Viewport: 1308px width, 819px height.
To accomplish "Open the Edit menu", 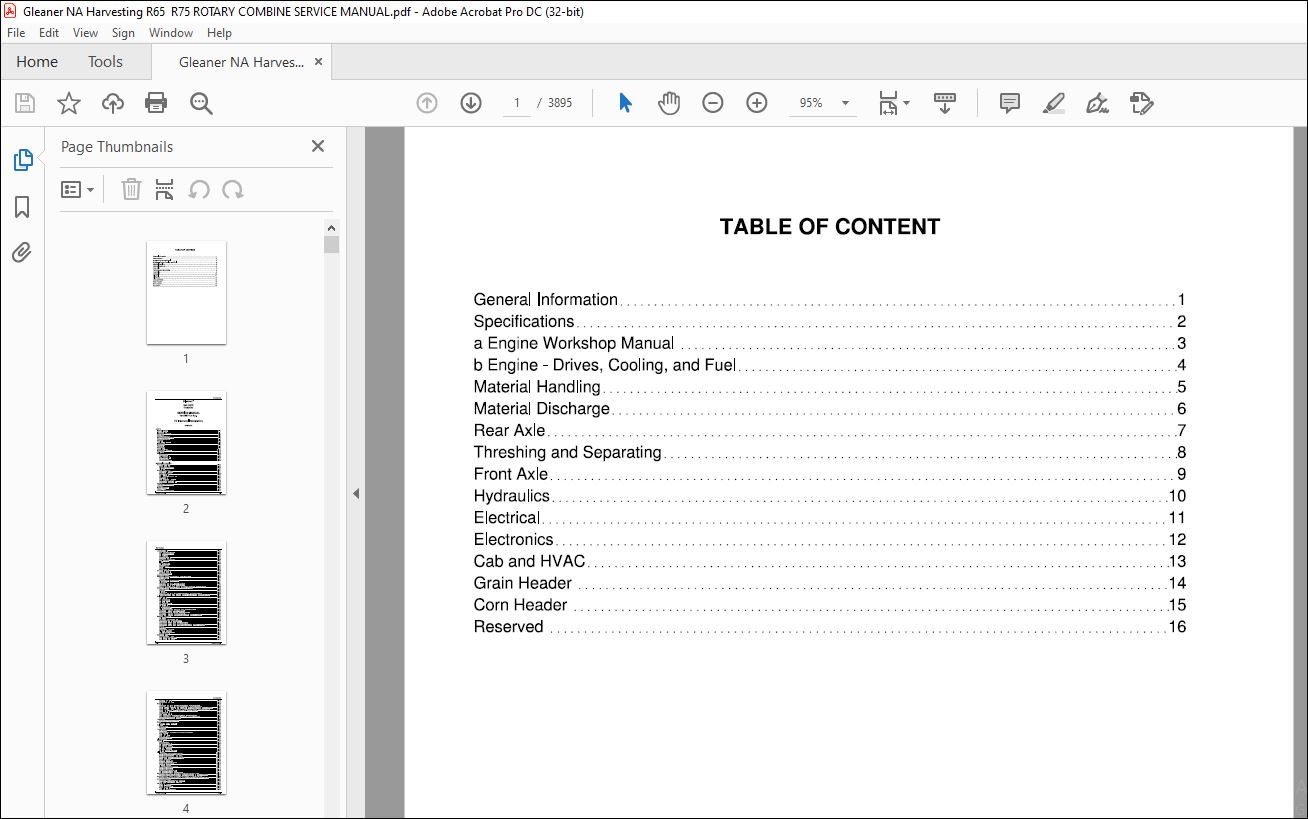I will click(49, 33).
